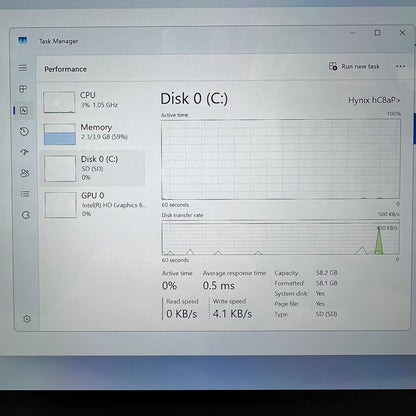
Task: Select the Memory performance entry
Action: click(93, 134)
